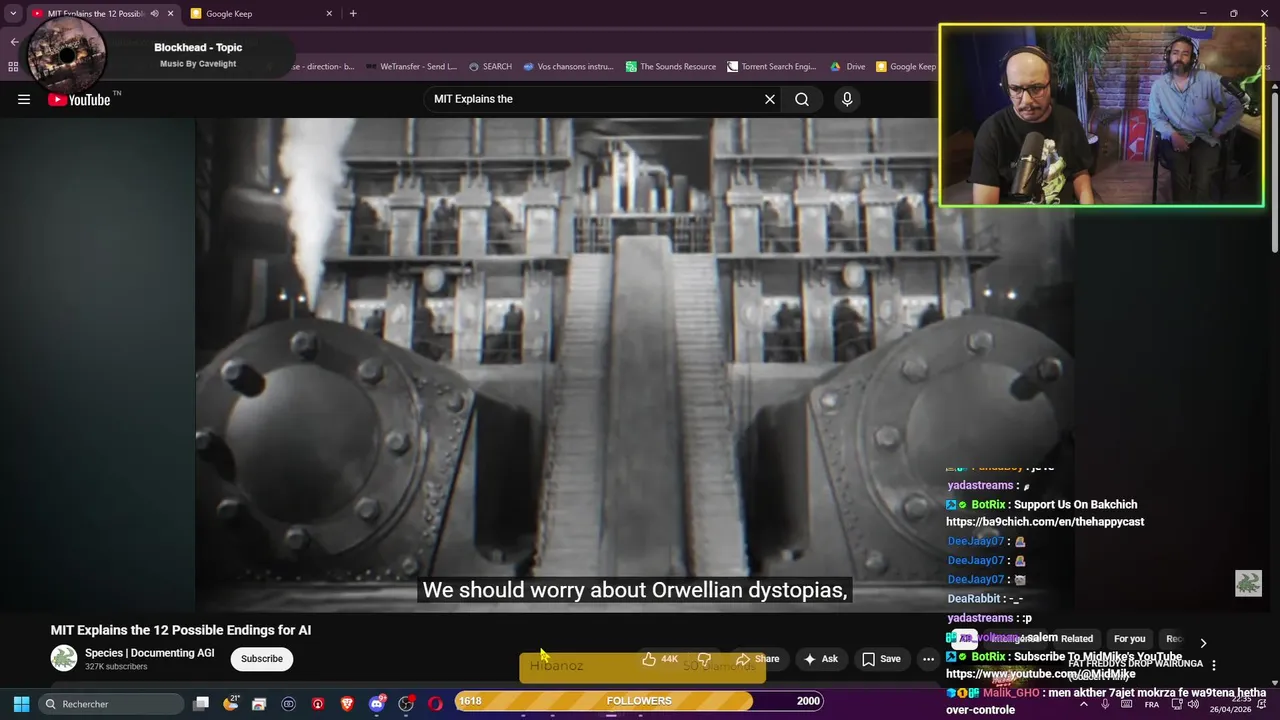Open the ba9chich.com support link in chat
The height and width of the screenshot is (720, 1280).
point(1045,522)
